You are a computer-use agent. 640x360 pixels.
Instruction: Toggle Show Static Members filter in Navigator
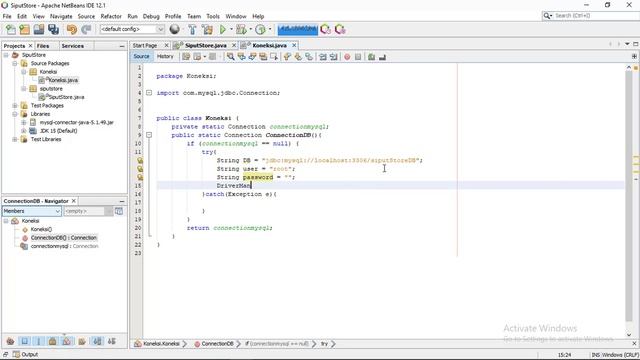(x=39, y=341)
